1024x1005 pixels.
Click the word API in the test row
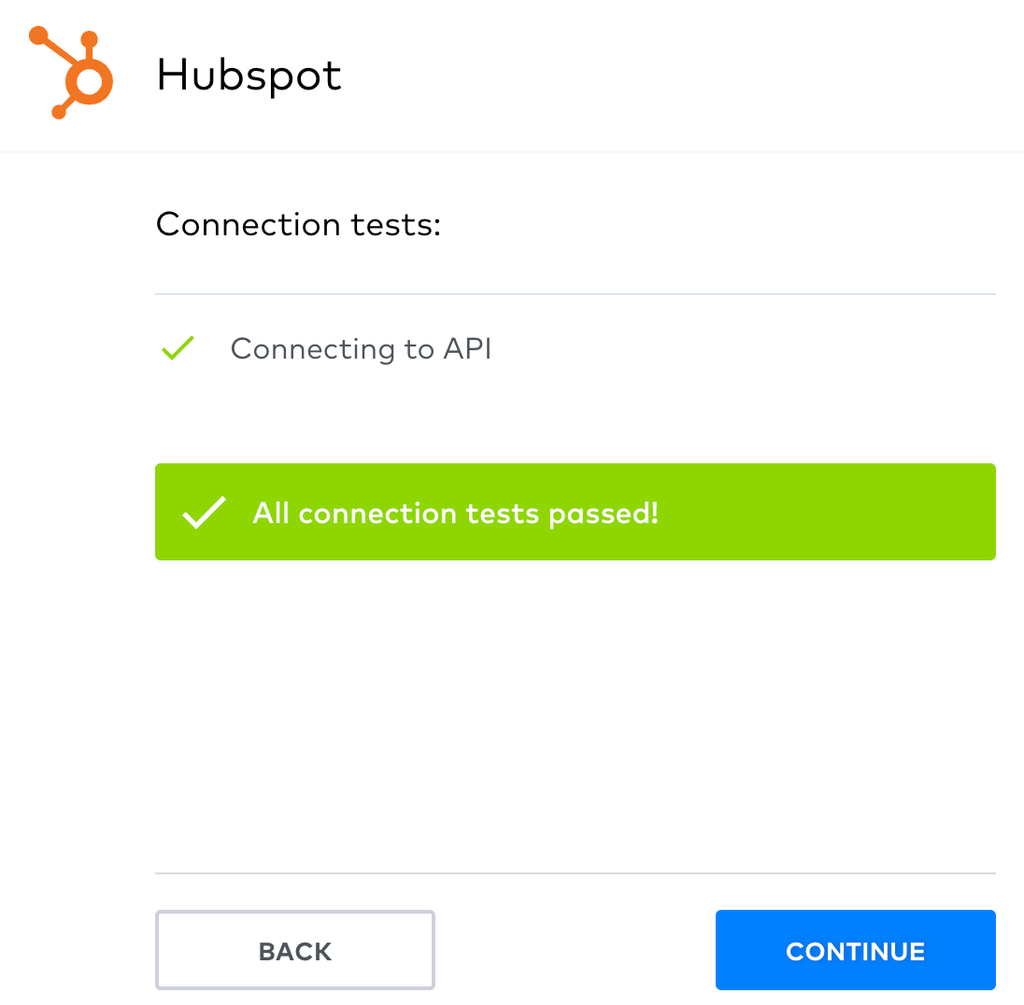tap(468, 348)
